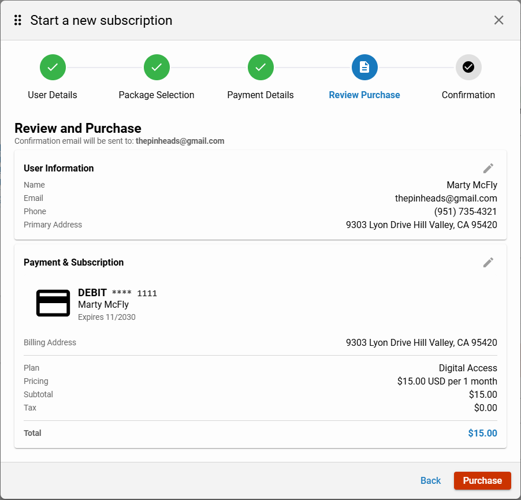The height and width of the screenshot is (500, 521).
Task: Click pricing $15.00 USD per 1 month
Action: click(x=447, y=381)
